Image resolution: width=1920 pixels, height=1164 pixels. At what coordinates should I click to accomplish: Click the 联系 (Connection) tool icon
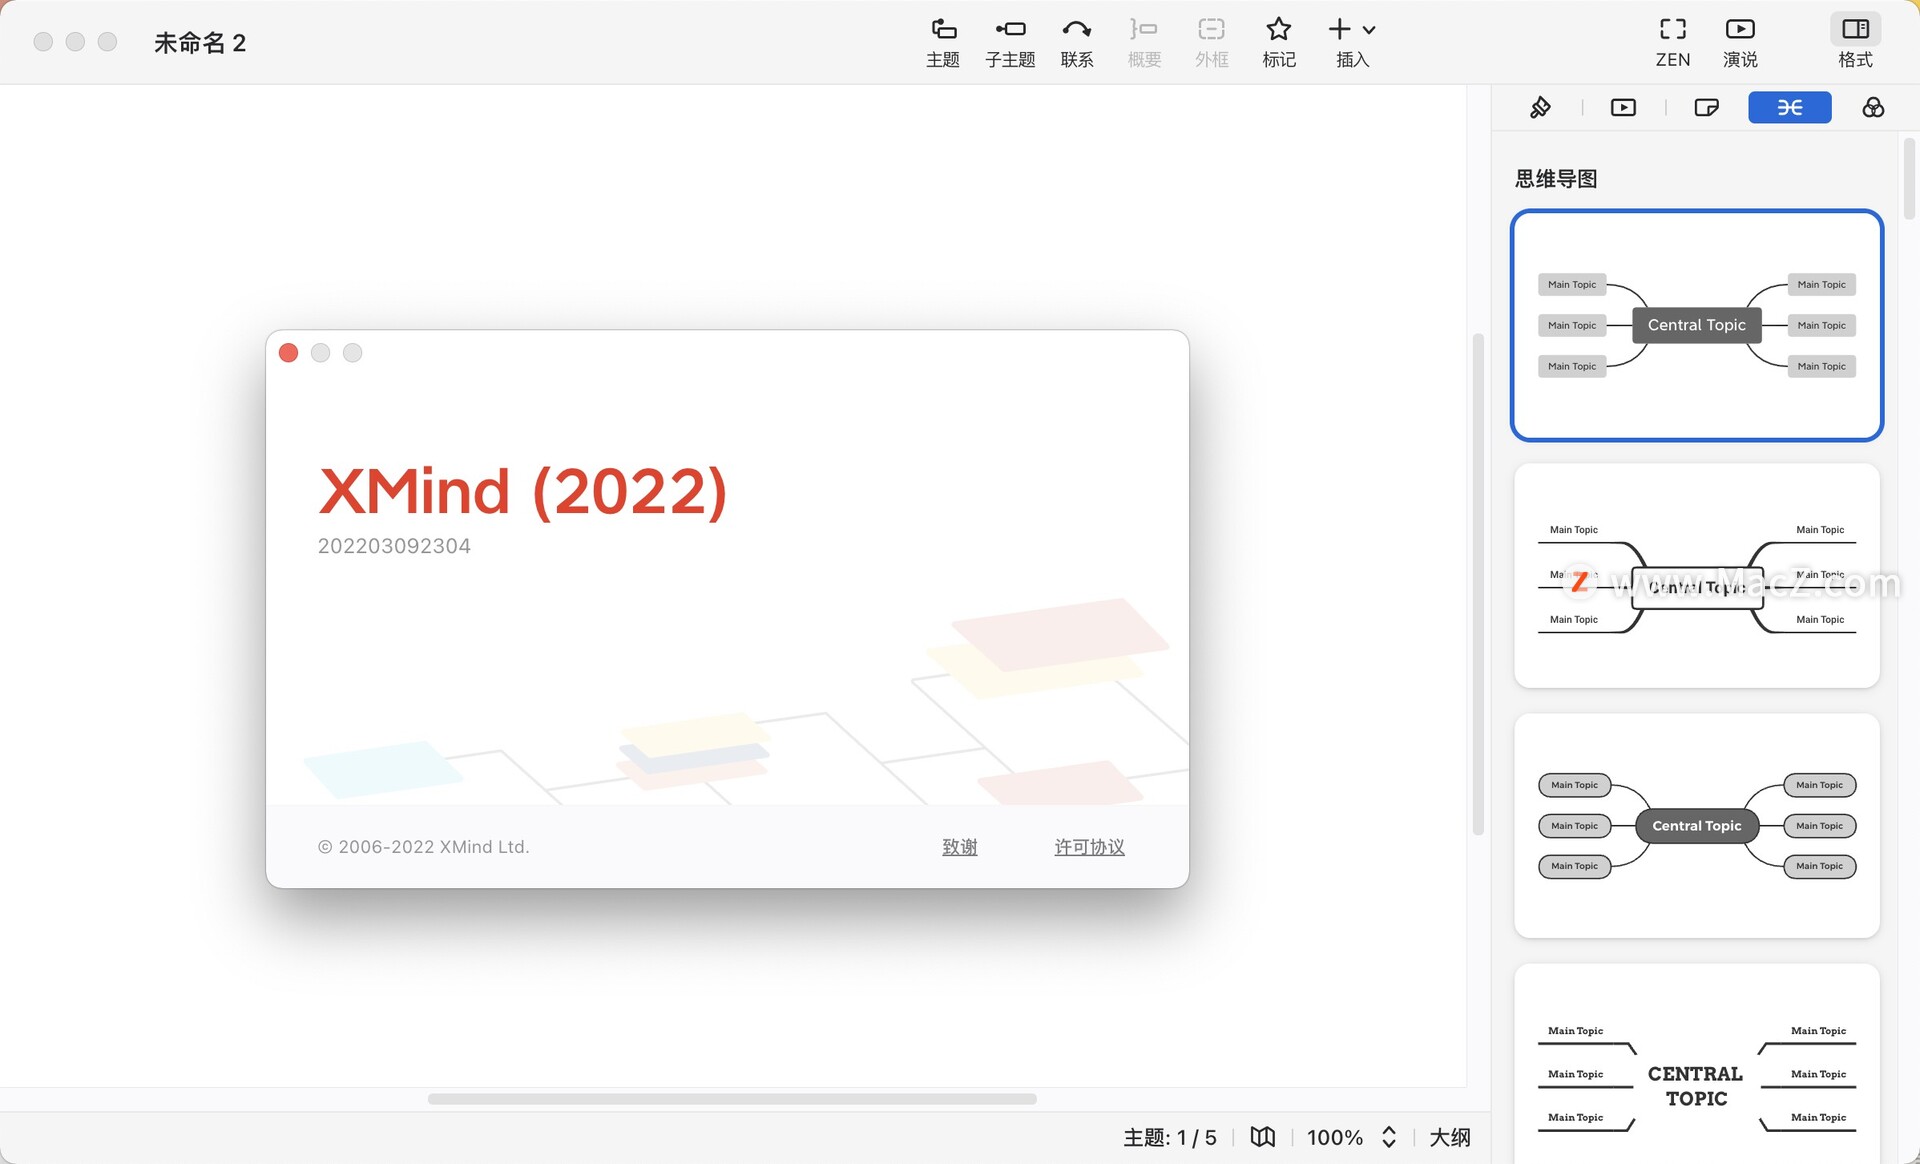[1078, 41]
